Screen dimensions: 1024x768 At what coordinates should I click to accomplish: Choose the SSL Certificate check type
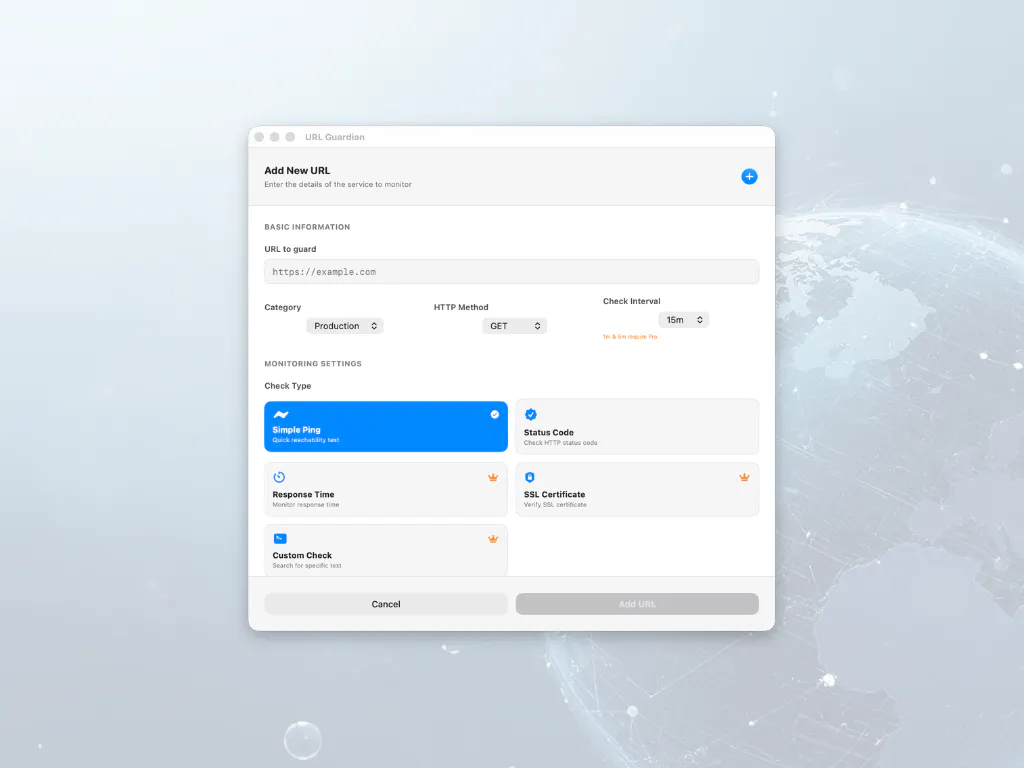[637, 489]
